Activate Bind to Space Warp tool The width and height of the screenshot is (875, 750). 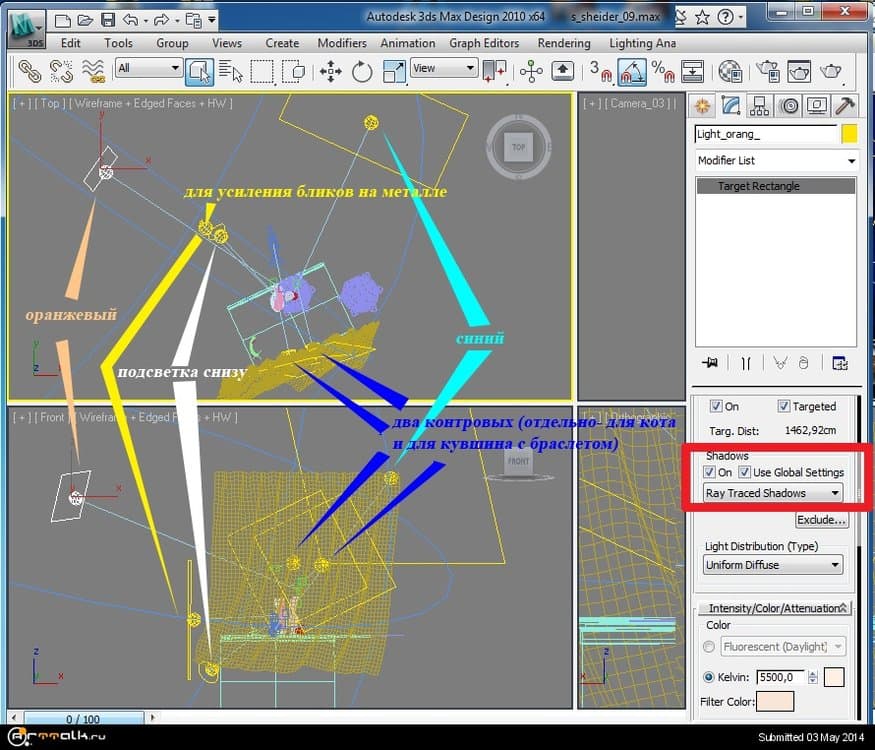tap(93, 71)
